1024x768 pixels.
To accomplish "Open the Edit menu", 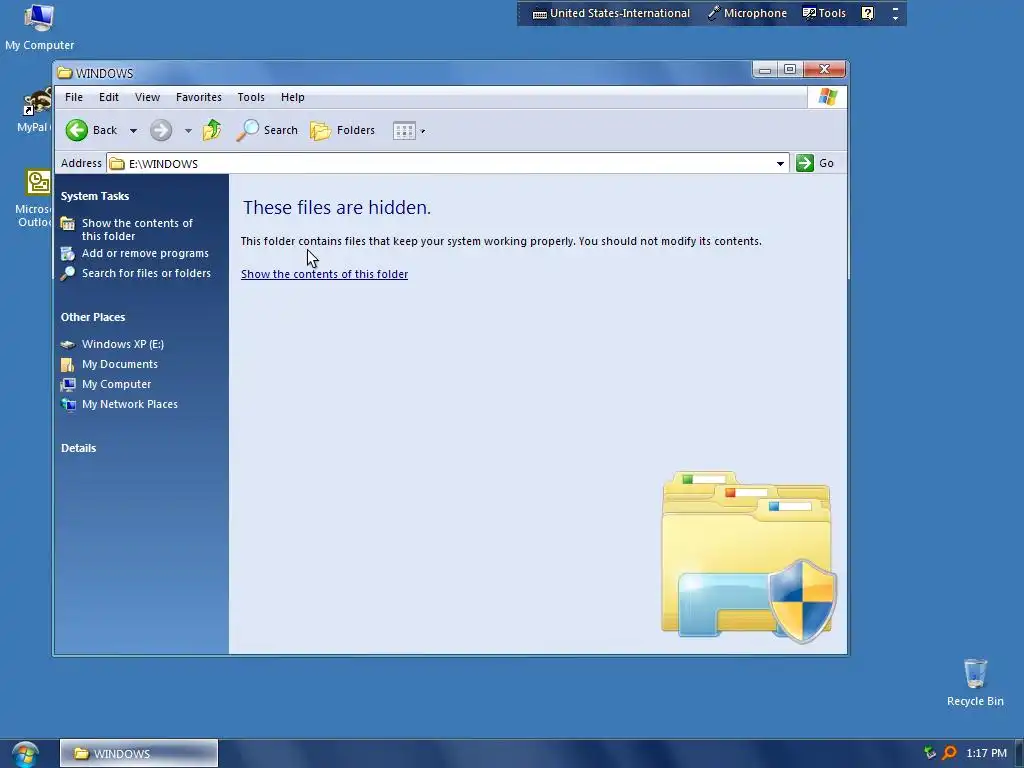I will (108, 97).
